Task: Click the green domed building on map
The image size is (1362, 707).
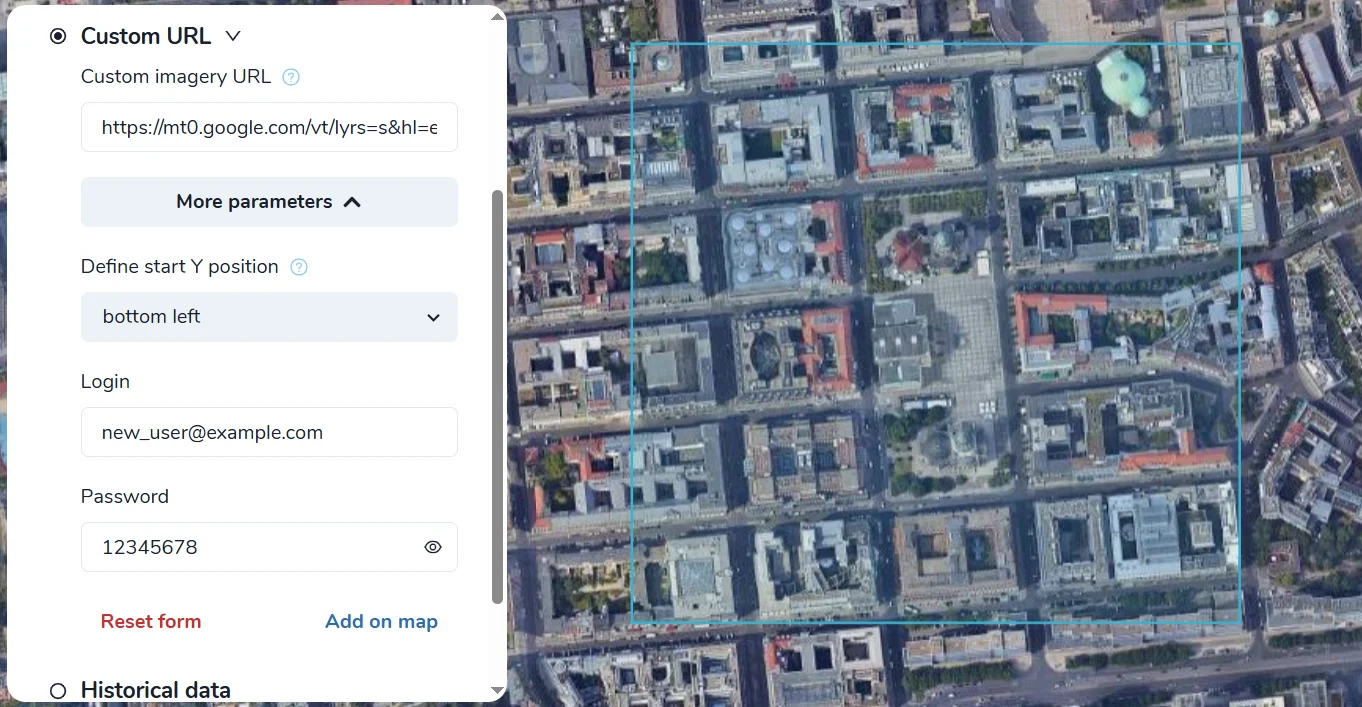Action: click(x=1123, y=82)
